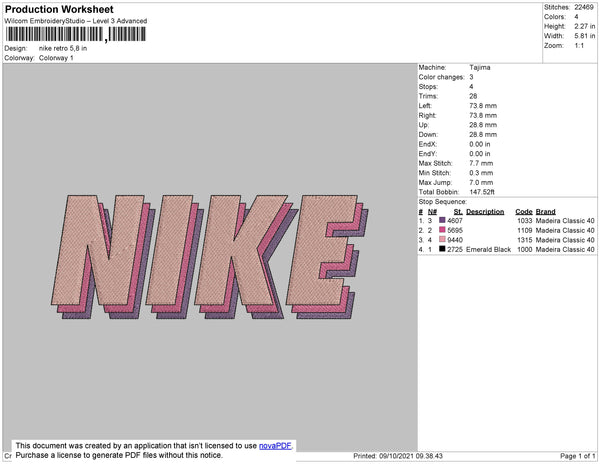Screen dimensions: 600x464
Task: Click the trims value '28'
Action: tap(473, 96)
